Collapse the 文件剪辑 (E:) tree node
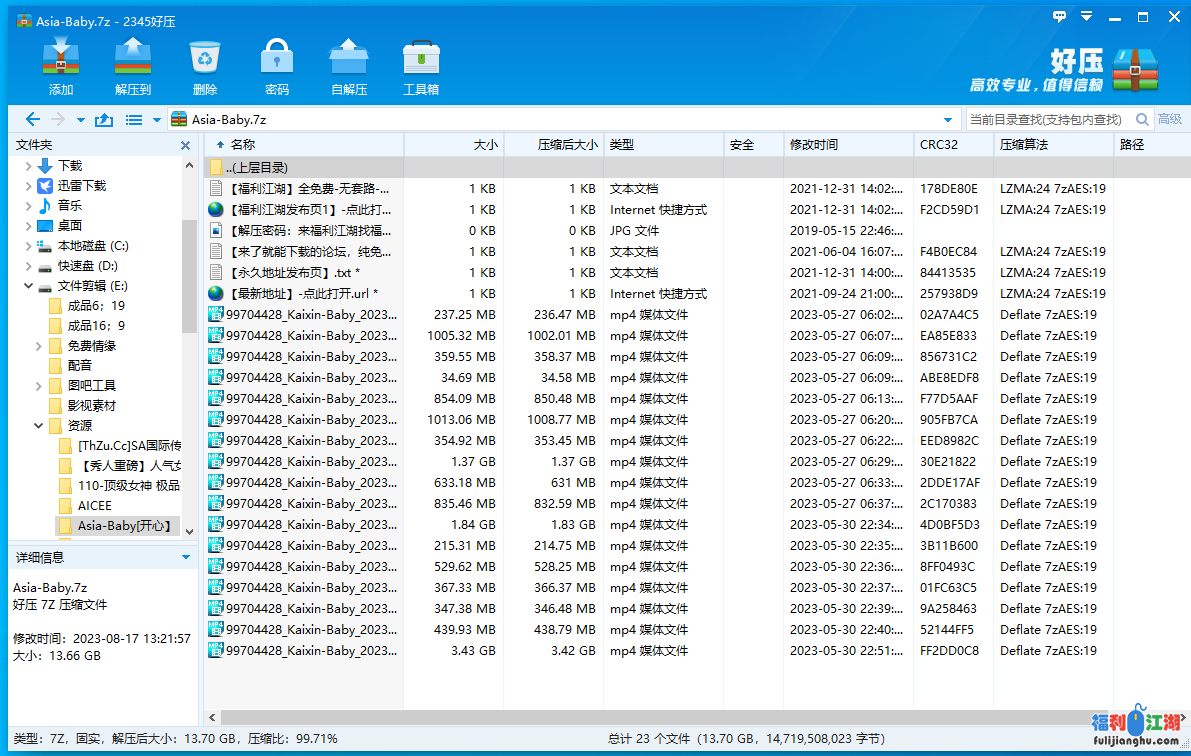 (x=27, y=286)
